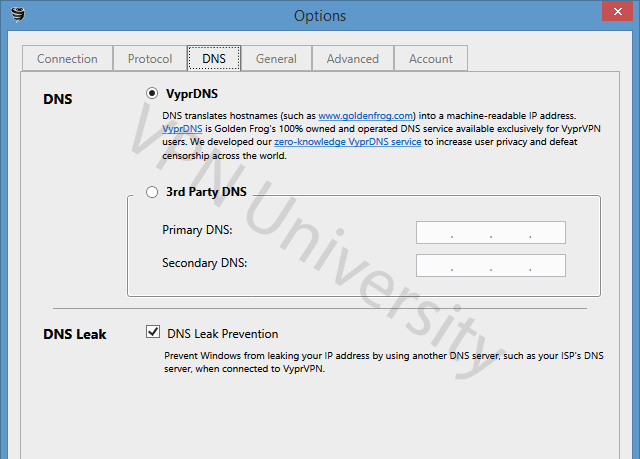Select the VyprDNS radio button

tap(152, 93)
